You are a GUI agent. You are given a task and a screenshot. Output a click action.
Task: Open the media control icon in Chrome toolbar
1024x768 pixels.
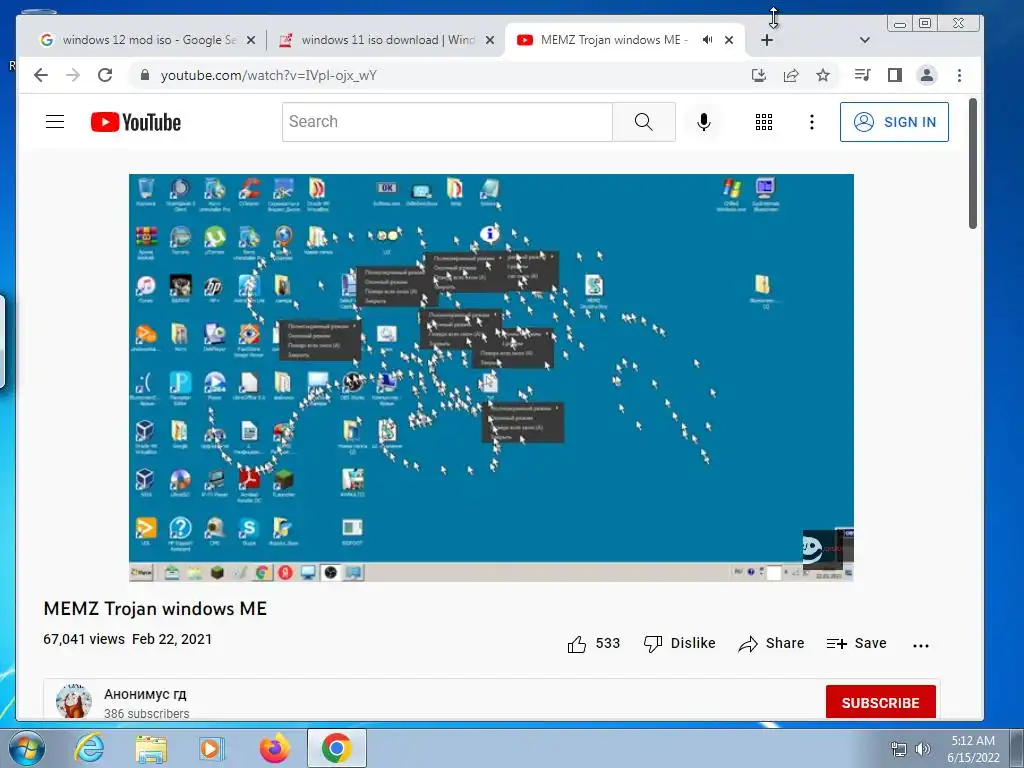[862, 75]
